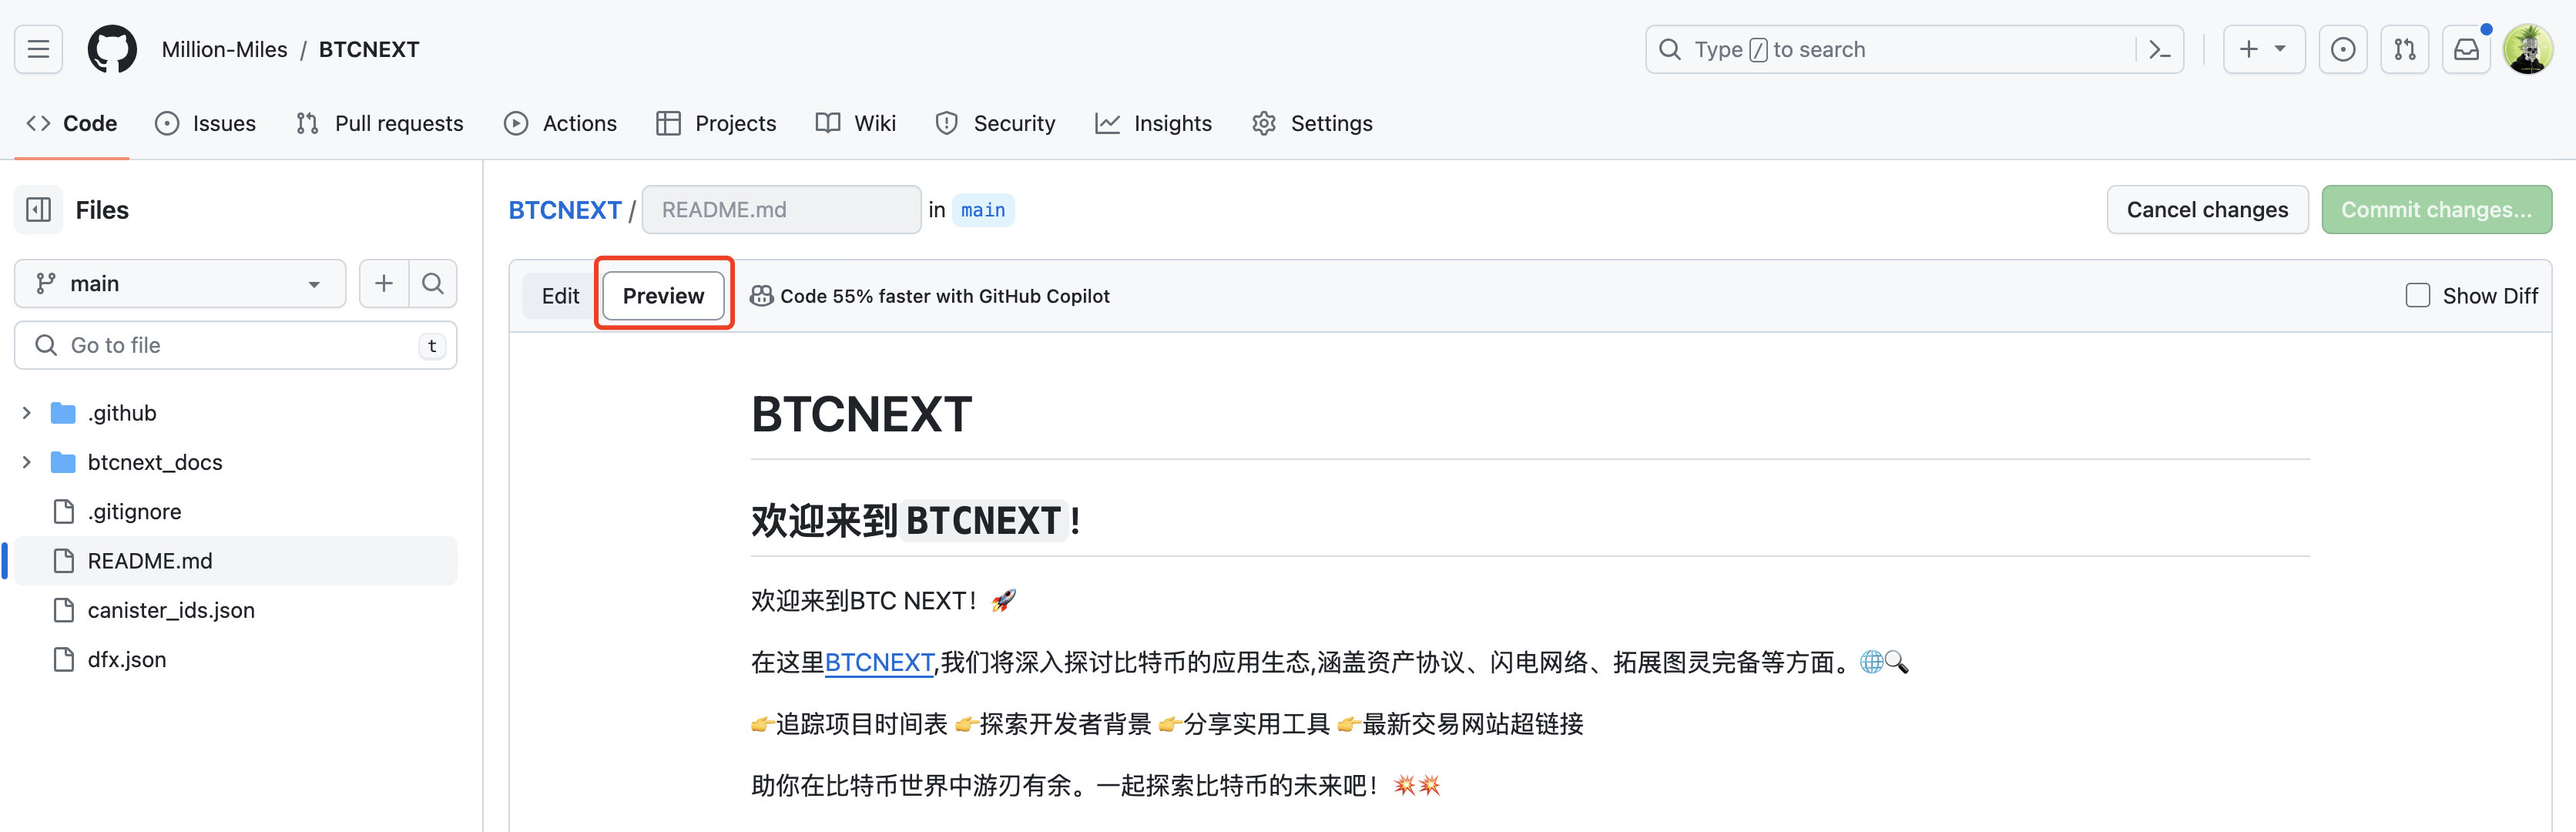Search files with the magnifier button
This screenshot has width=2576, height=832.
433,284
